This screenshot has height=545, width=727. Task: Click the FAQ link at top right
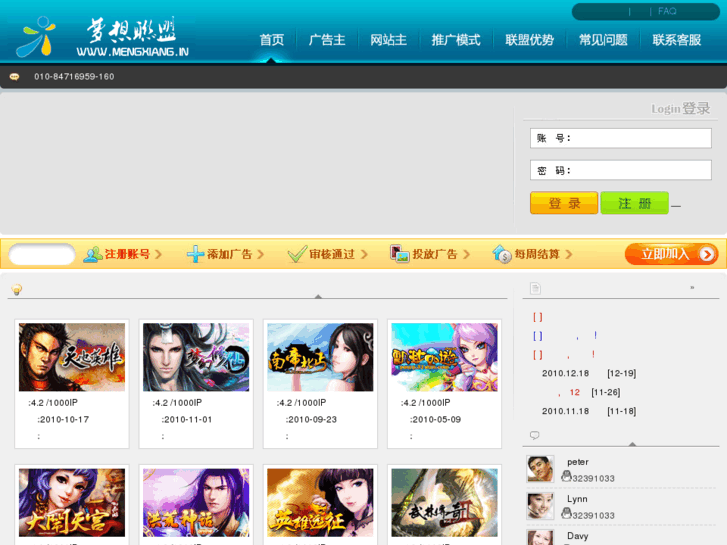tap(667, 11)
